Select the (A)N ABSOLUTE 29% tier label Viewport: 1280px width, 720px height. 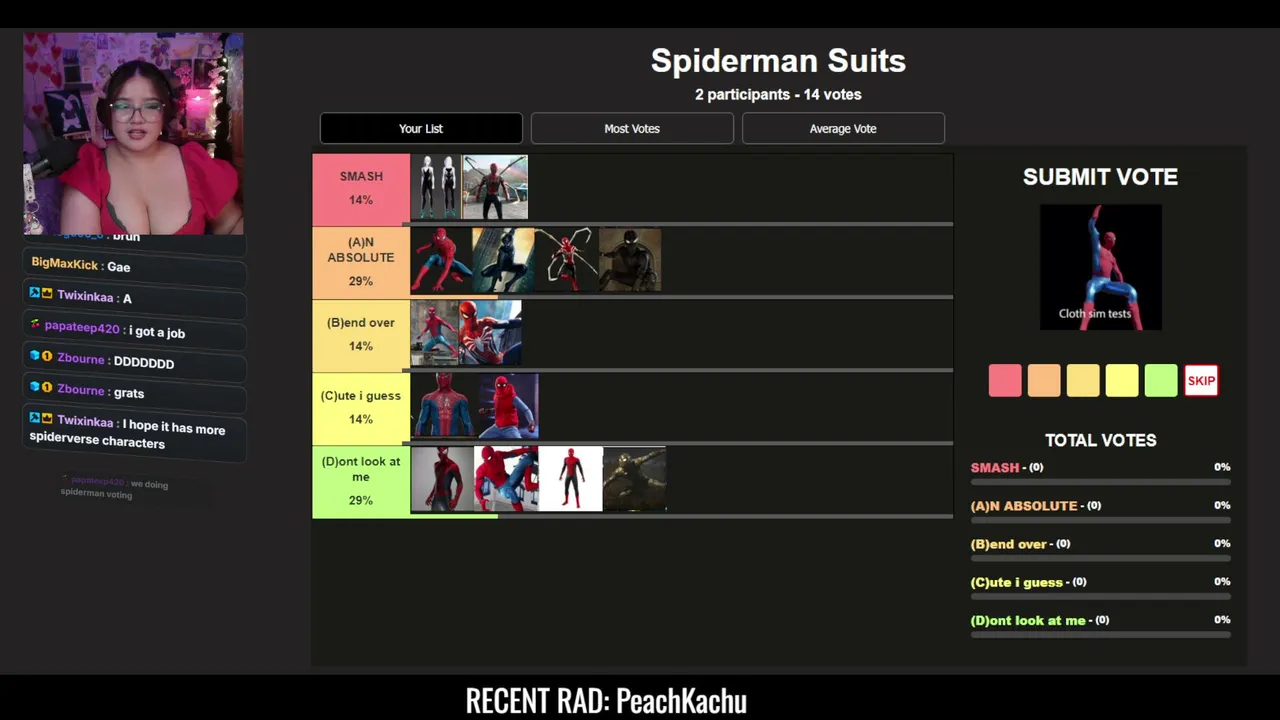point(361,262)
